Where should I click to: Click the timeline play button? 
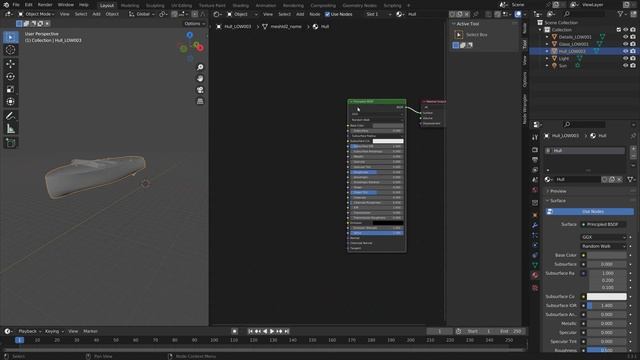(x=272, y=331)
